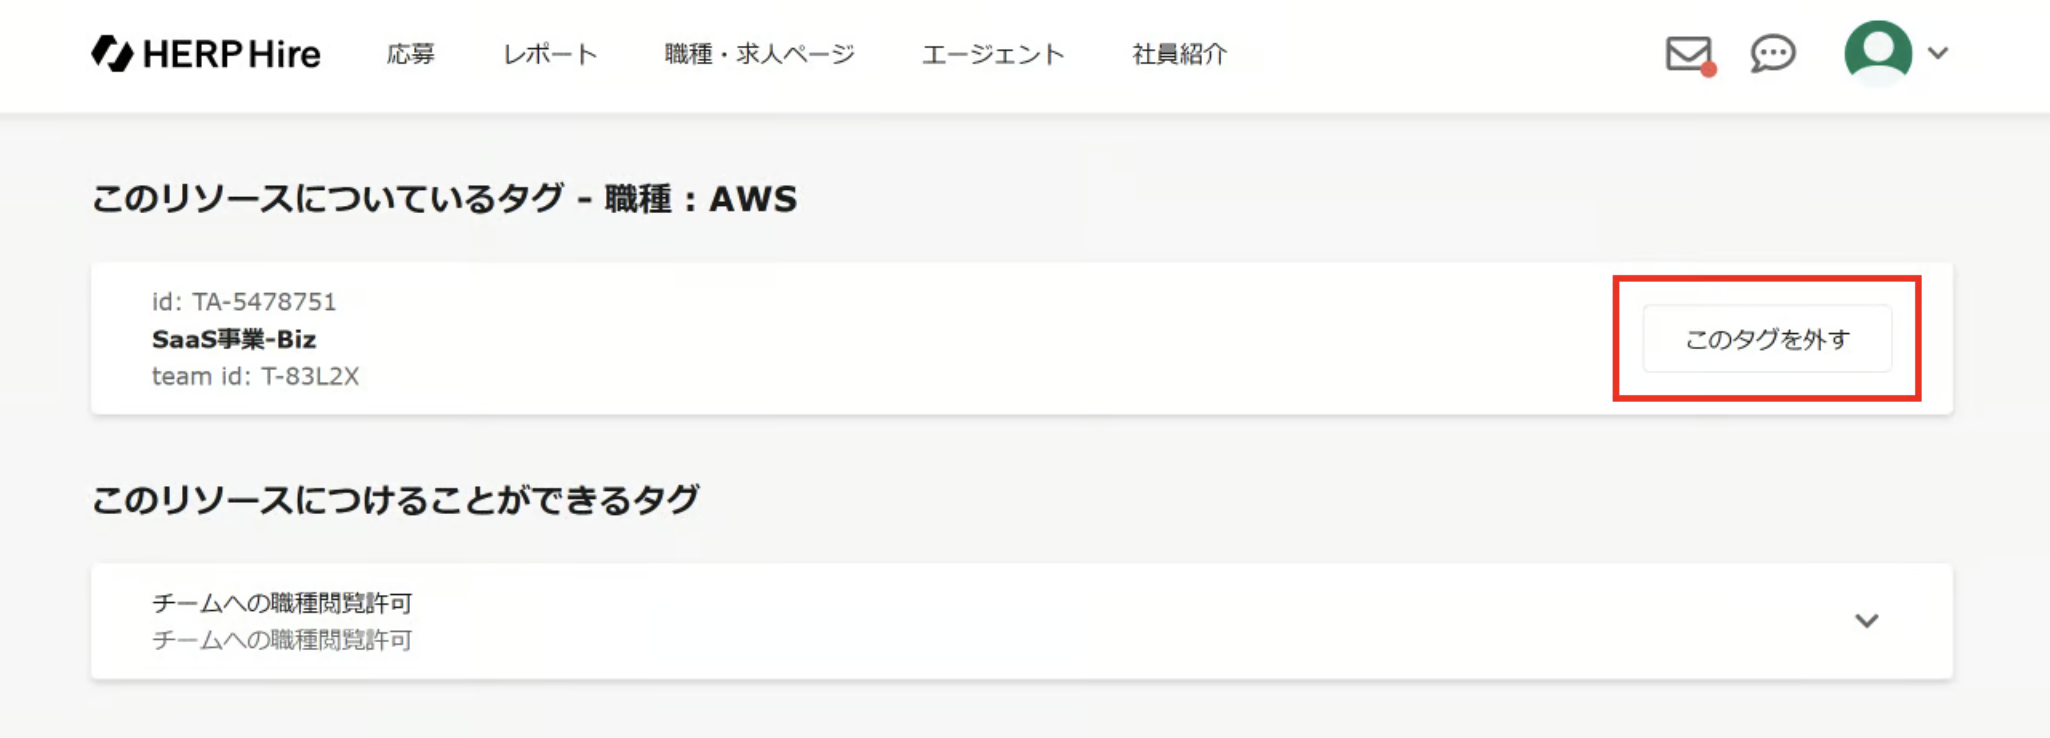Open the chat speech bubble icon
The height and width of the screenshot is (738, 2050).
pos(1772,53)
